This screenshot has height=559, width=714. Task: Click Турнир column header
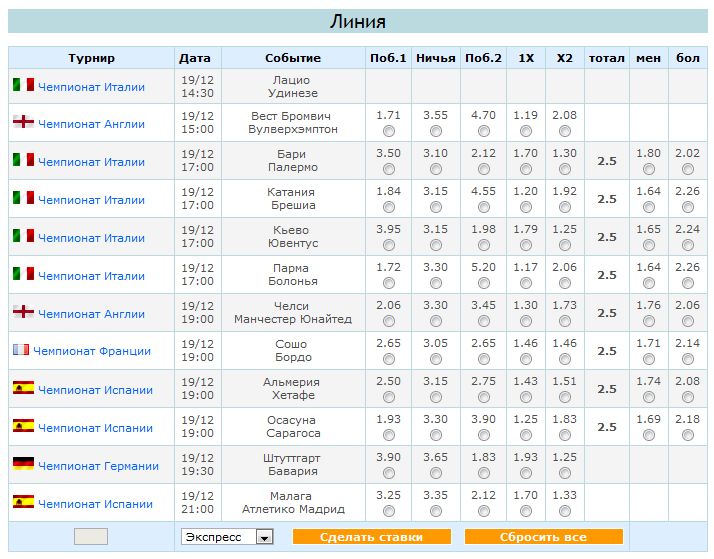pyautogui.click(x=92, y=58)
